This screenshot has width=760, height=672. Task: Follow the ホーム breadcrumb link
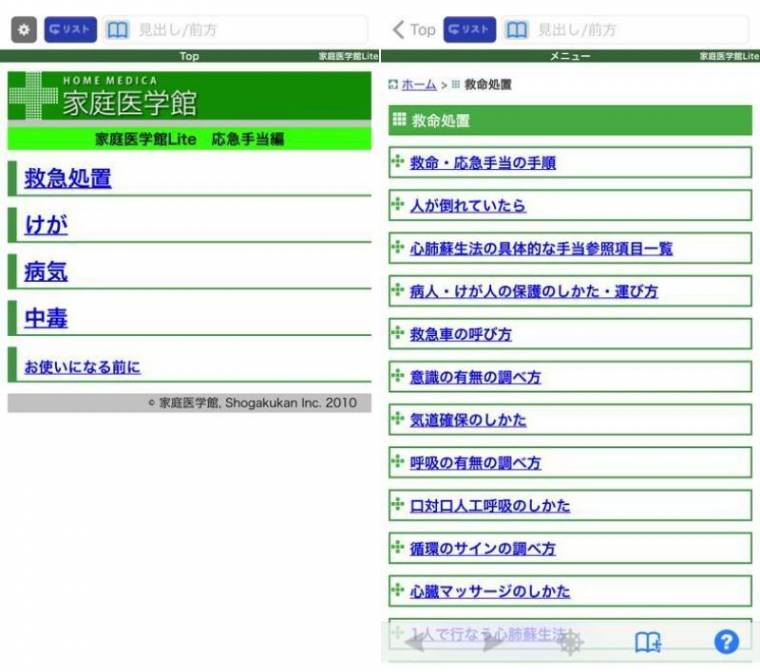[x=419, y=84]
